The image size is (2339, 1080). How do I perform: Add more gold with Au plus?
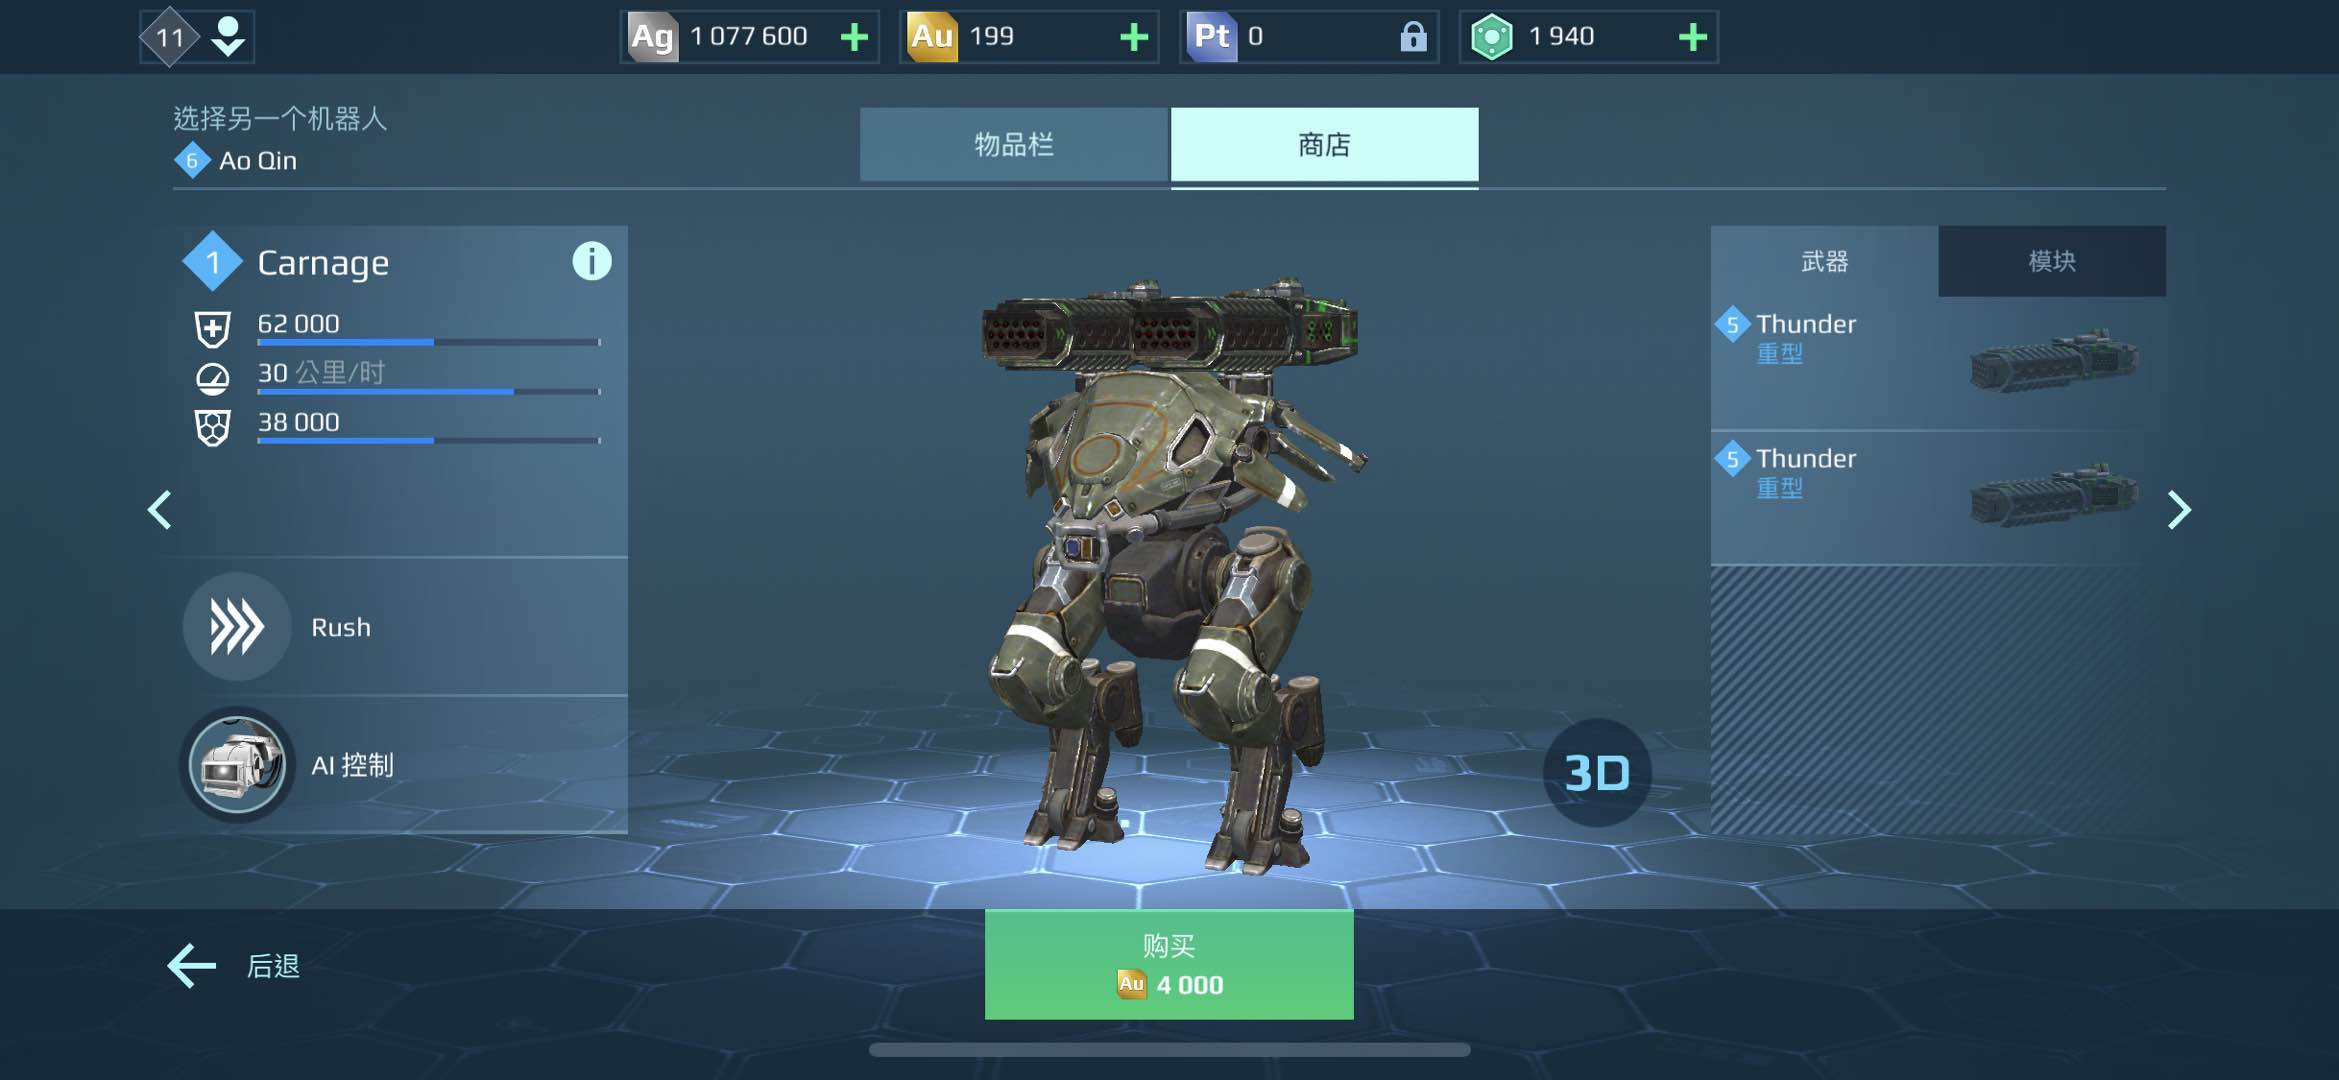(1133, 38)
